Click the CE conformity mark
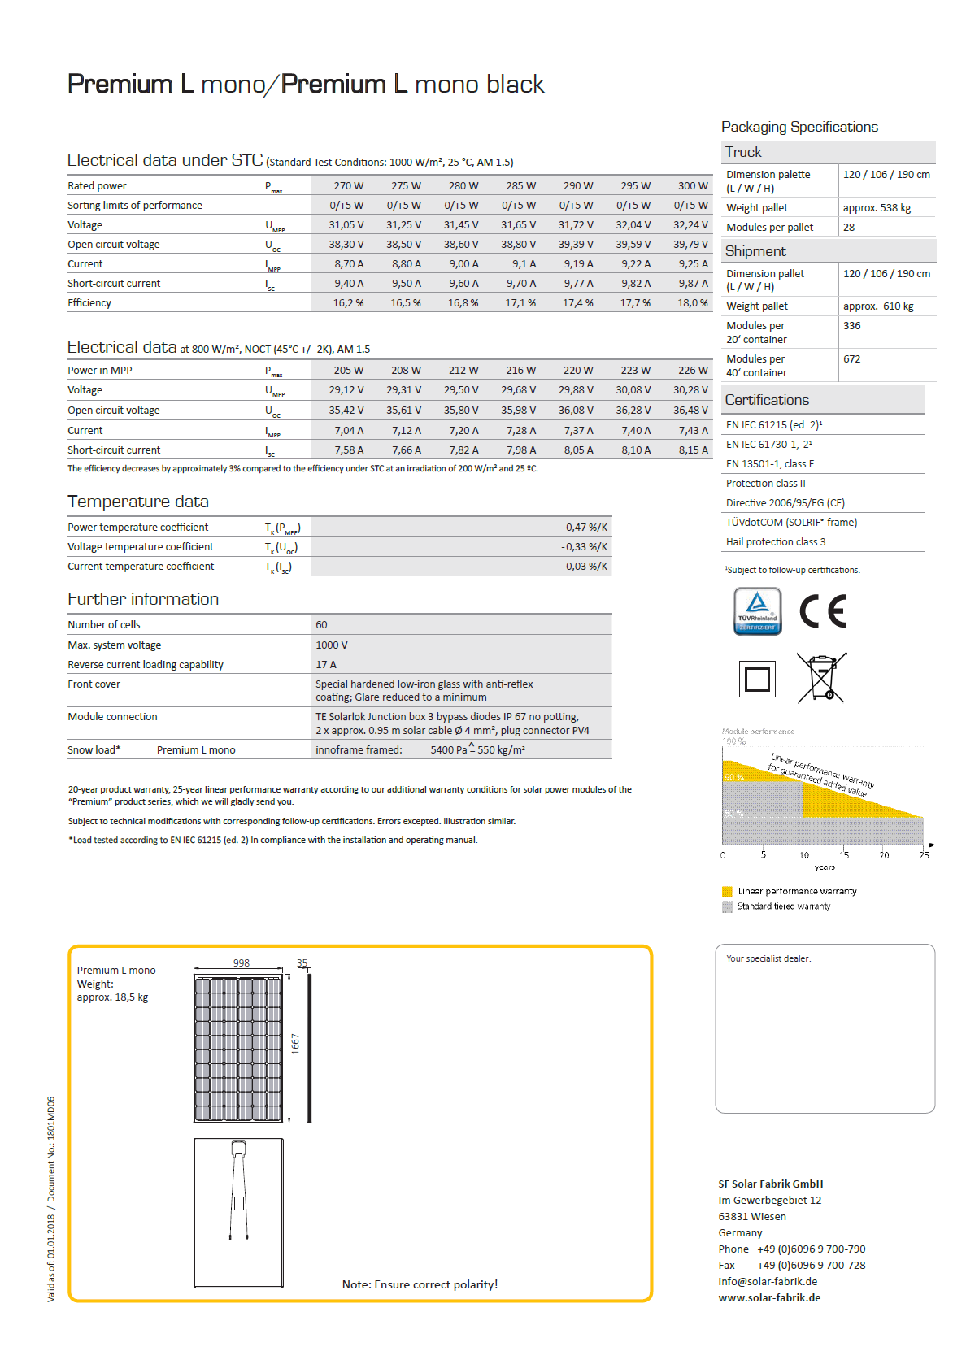Screen dimensions: 953x1350 click(823, 611)
